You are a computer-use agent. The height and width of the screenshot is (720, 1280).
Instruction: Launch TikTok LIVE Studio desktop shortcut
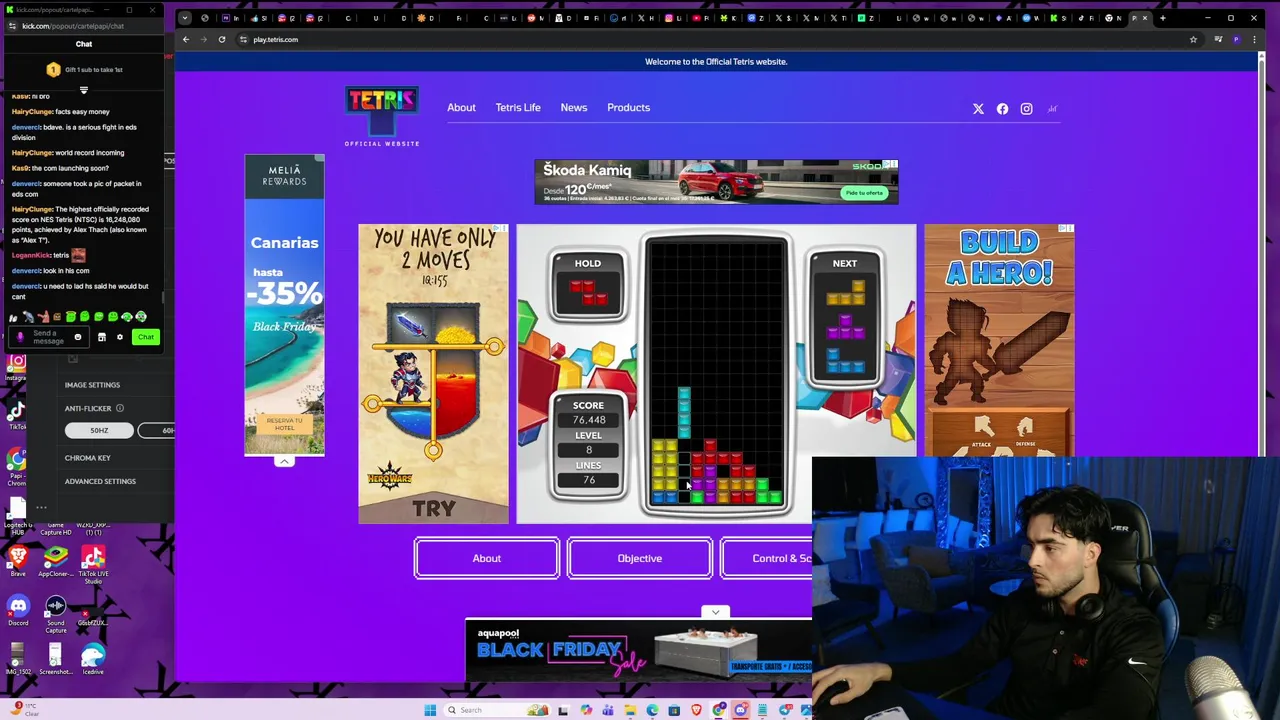(x=93, y=564)
